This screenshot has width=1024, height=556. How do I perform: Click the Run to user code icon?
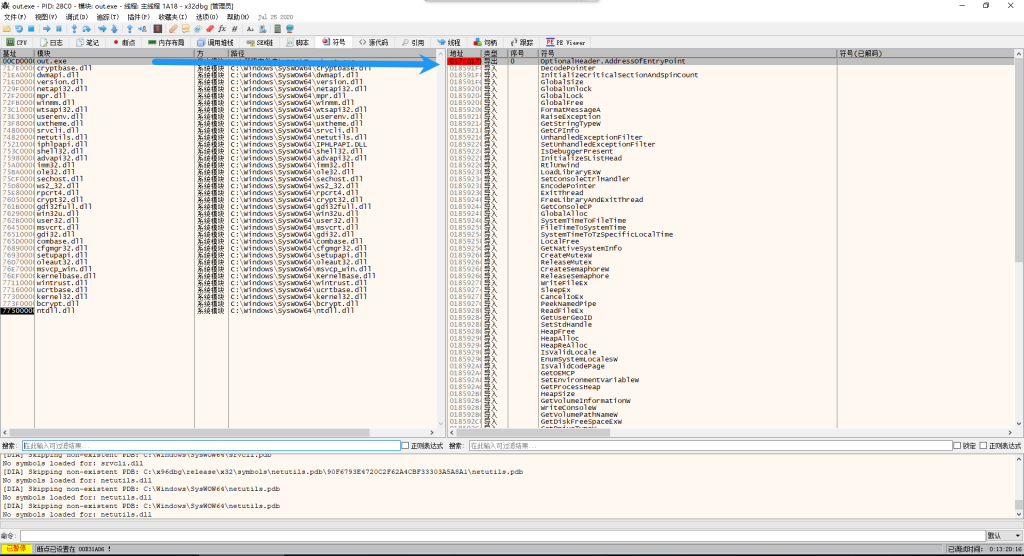coord(142,29)
